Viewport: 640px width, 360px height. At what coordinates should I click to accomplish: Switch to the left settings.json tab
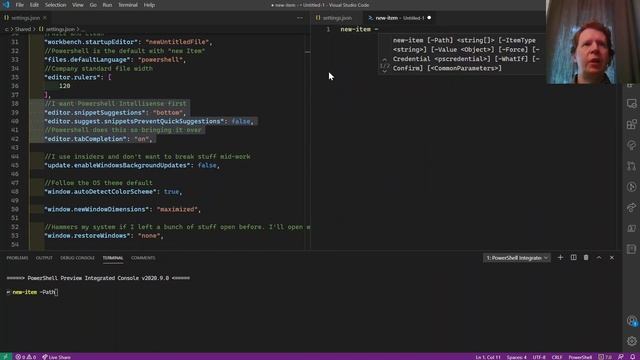(24, 18)
